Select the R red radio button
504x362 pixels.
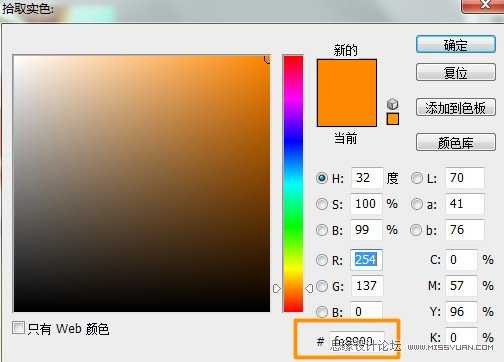pos(322,260)
